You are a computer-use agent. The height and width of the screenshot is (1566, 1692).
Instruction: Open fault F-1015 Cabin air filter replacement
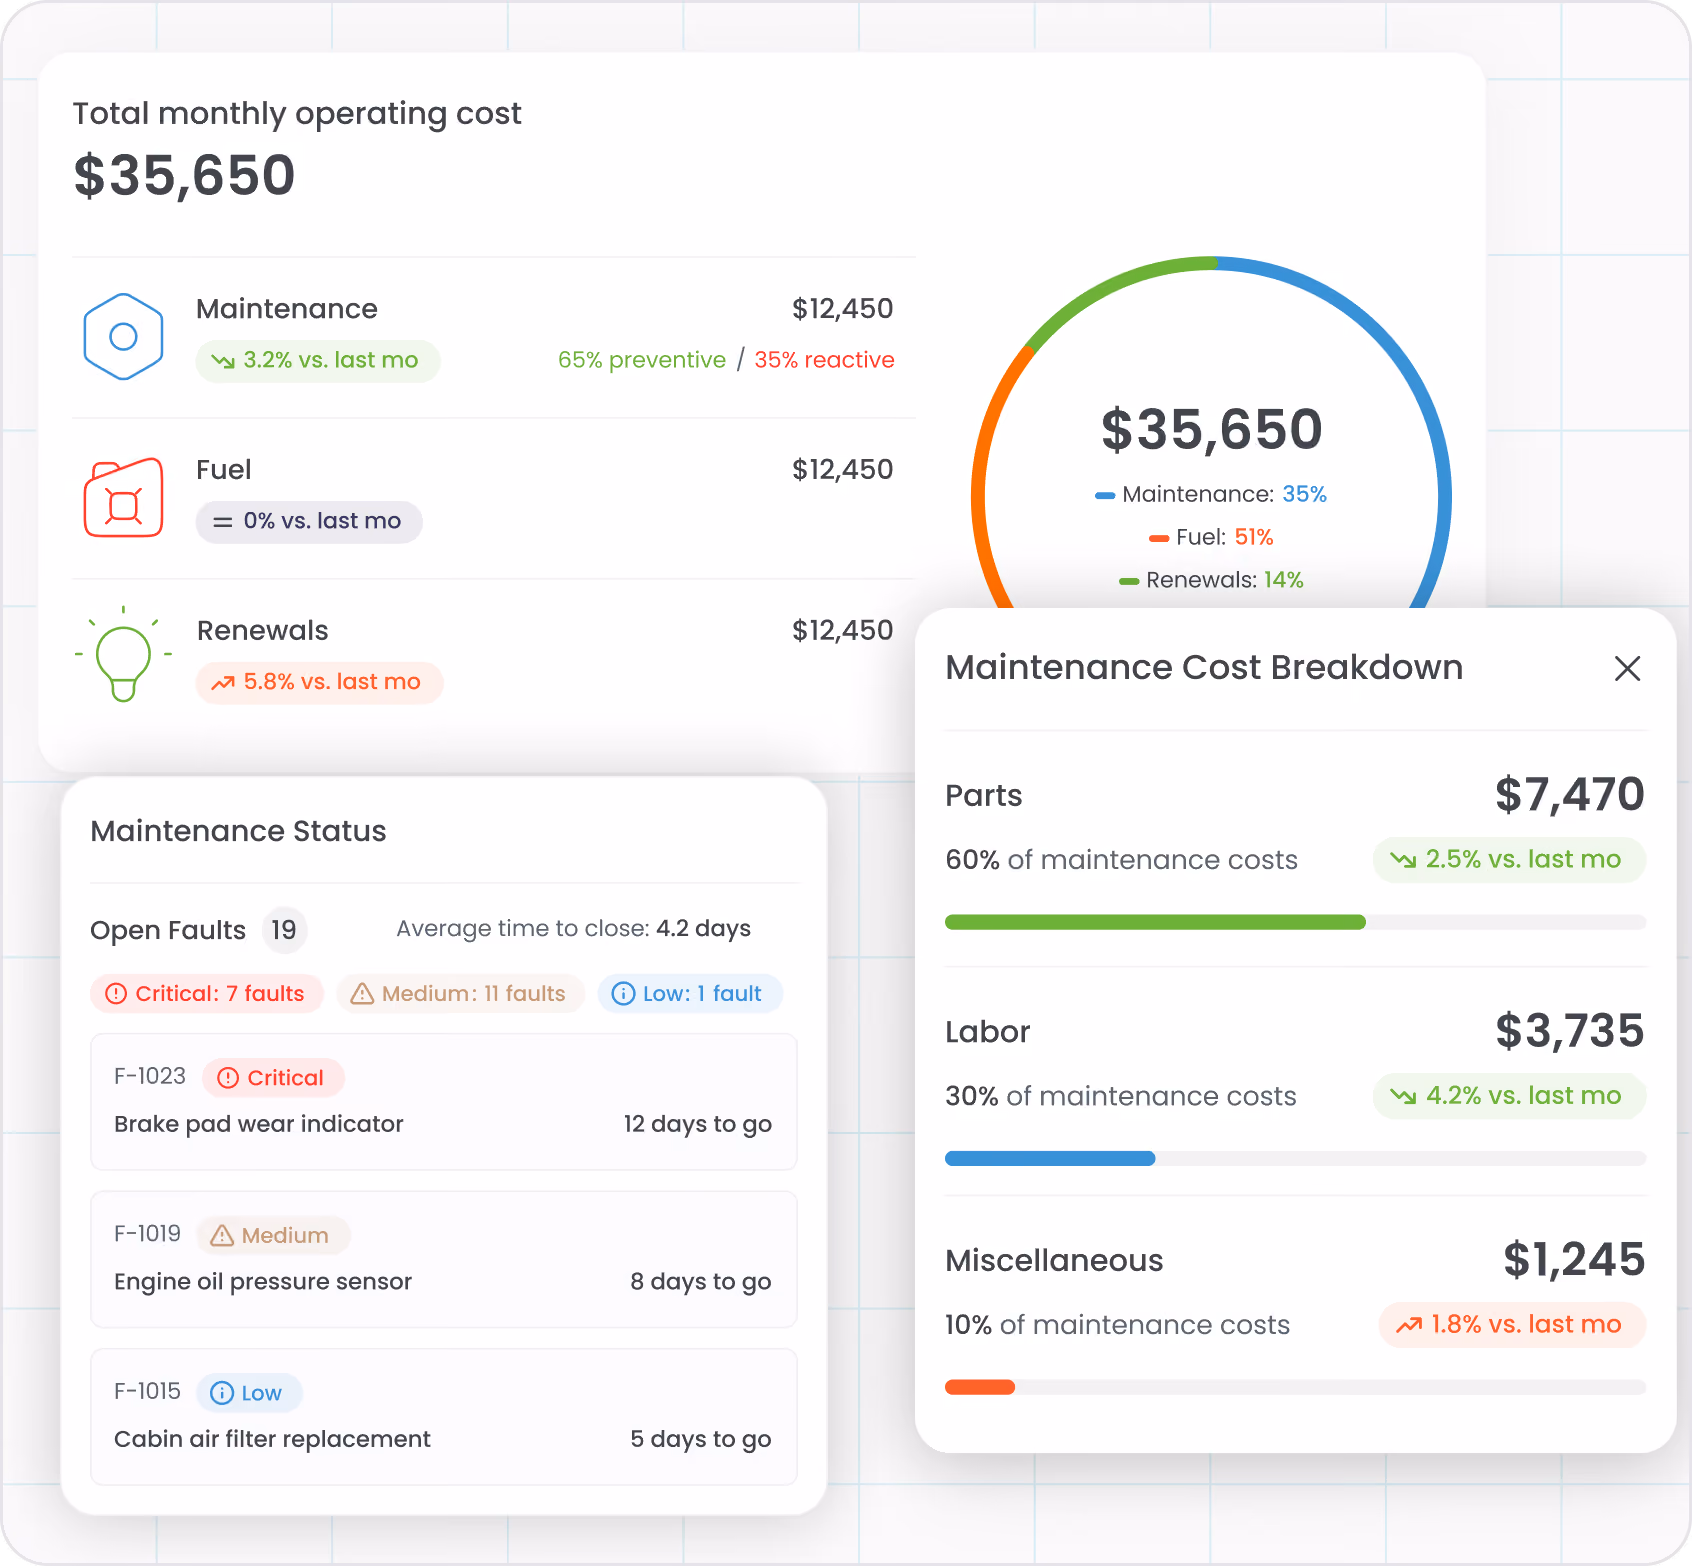(444, 1417)
